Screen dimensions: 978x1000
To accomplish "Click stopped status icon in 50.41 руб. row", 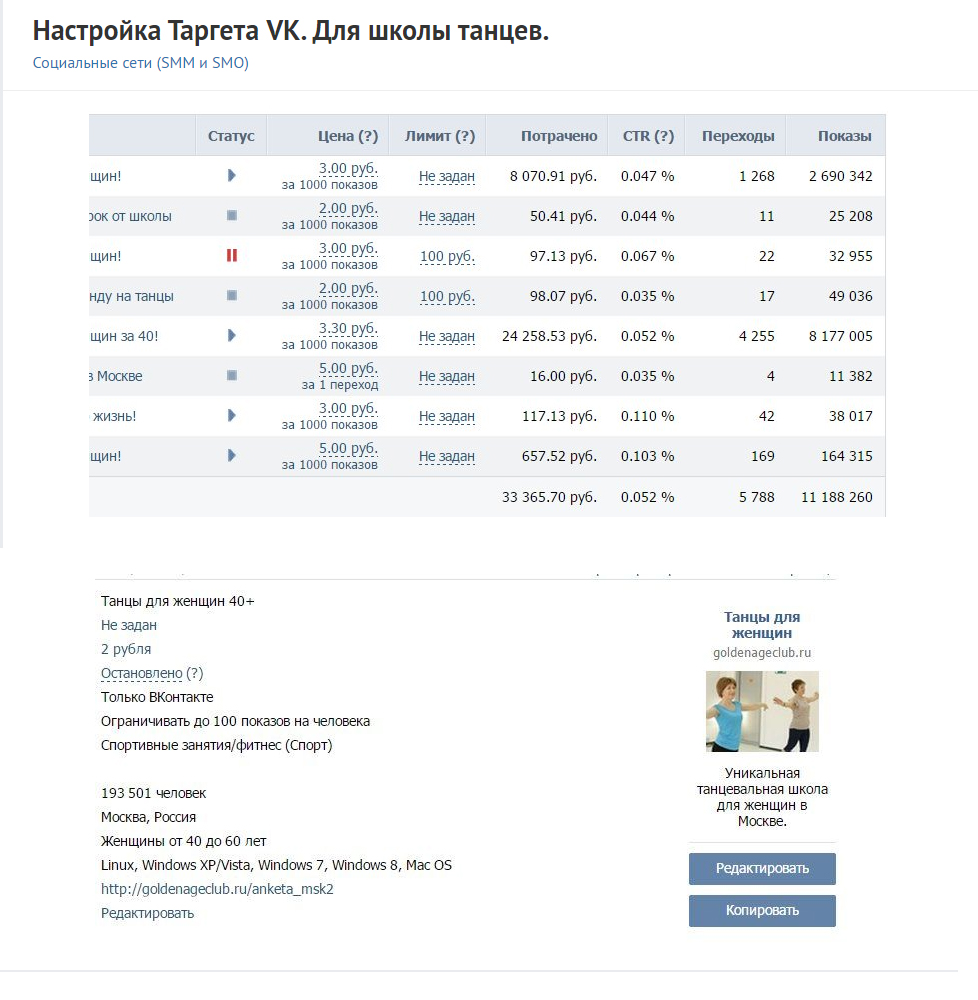I will 232,216.
